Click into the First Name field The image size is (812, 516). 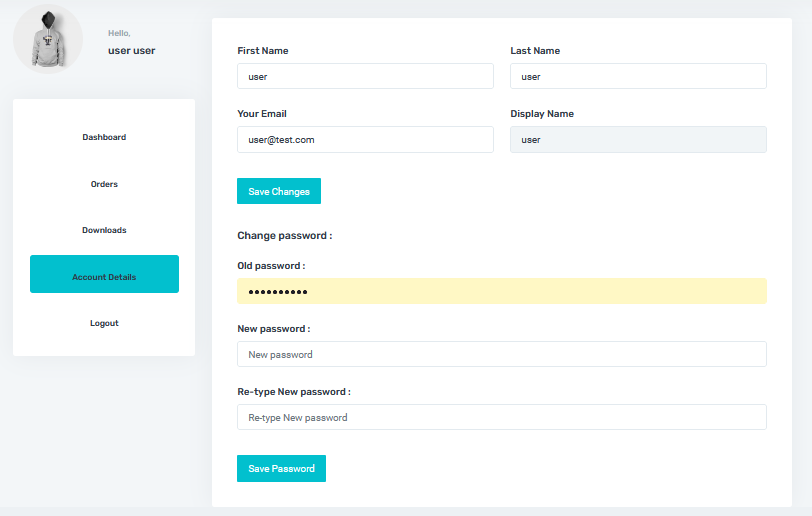pos(365,76)
